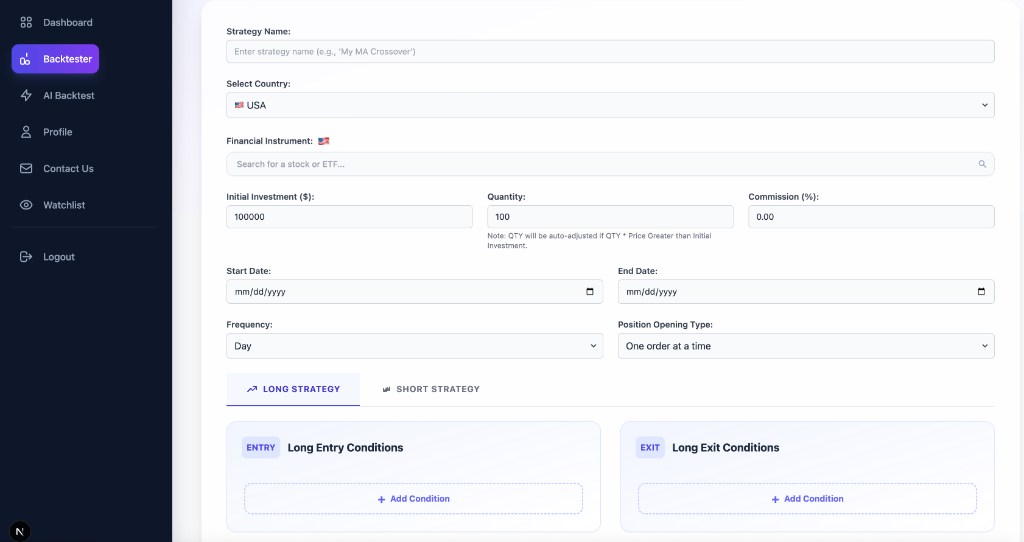Click the Next.js logo badge at bottom left
The width and height of the screenshot is (1024, 542).
click(20, 530)
